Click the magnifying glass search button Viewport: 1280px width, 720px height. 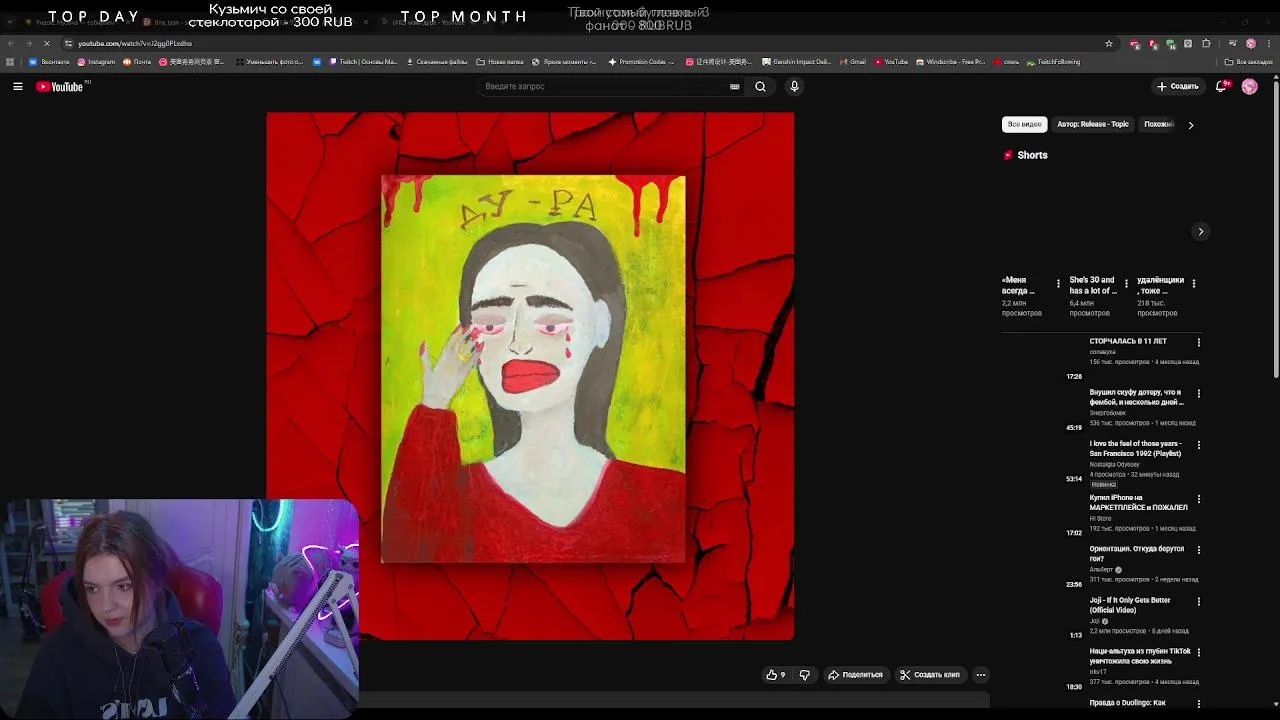760,87
